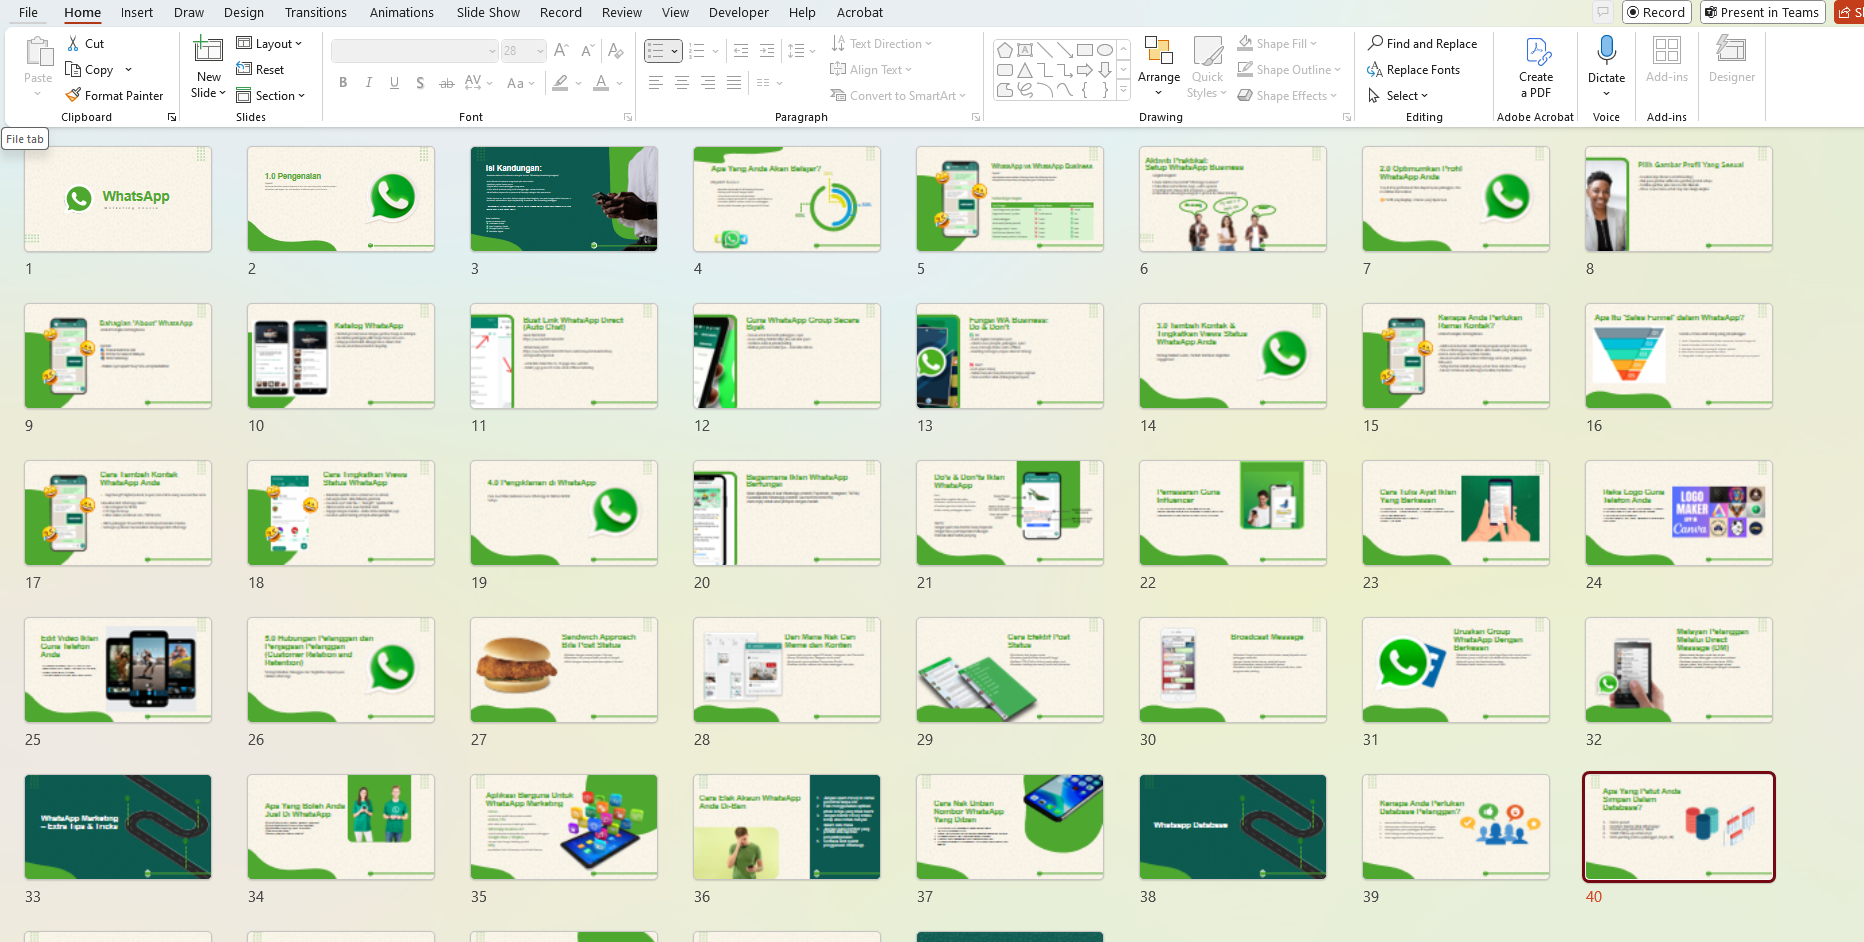Open the text highlight color picker

pyautogui.click(x=561, y=83)
